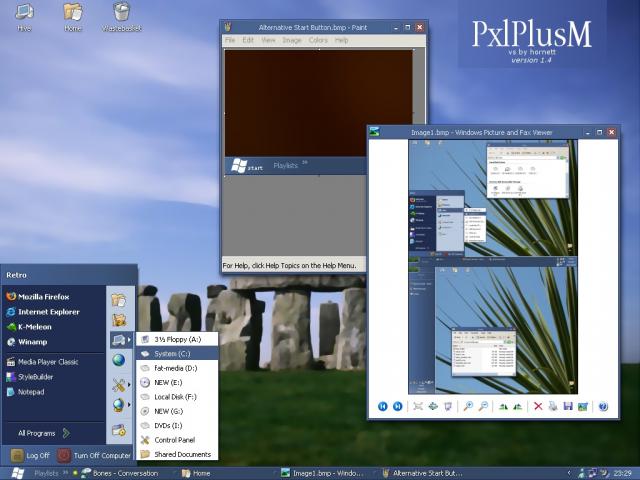Expand the Playlists toolbar chevron on taskbar

[x=68, y=473]
